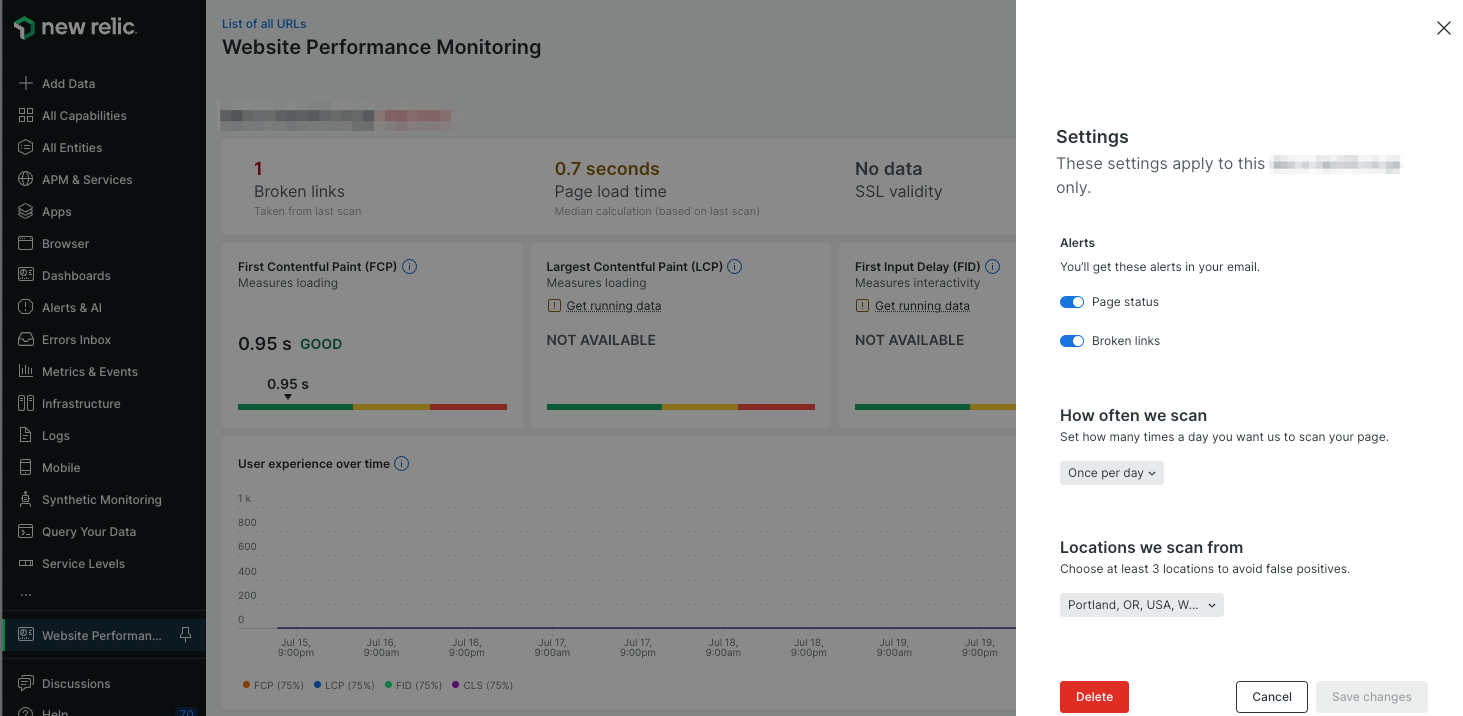Open the scan frequency dropdown
Image resolution: width=1463 pixels, height=716 pixels.
tap(1111, 472)
